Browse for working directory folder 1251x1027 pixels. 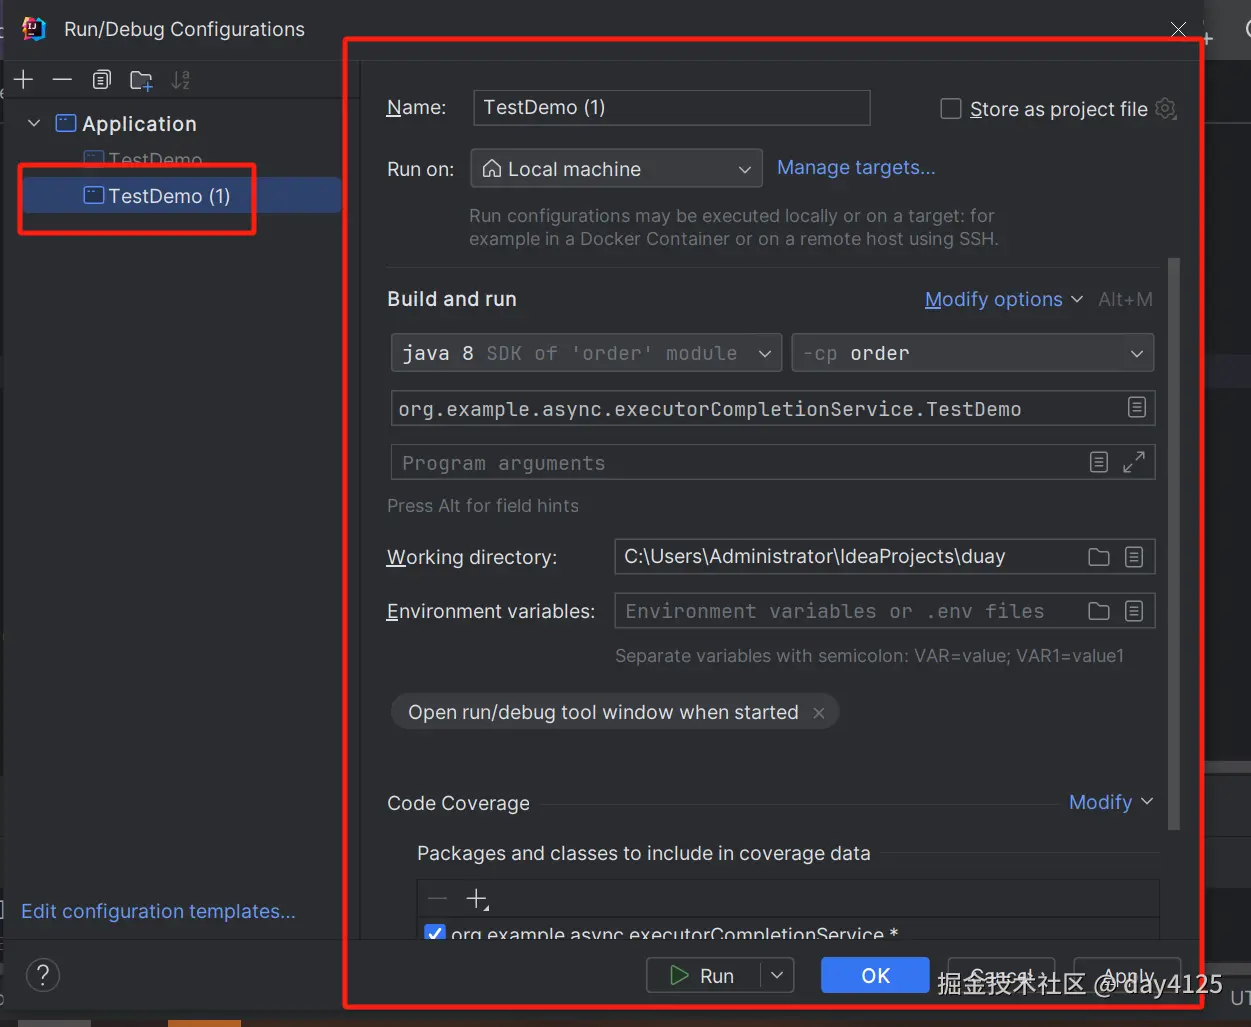pyautogui.click(x=1099, y=557)
